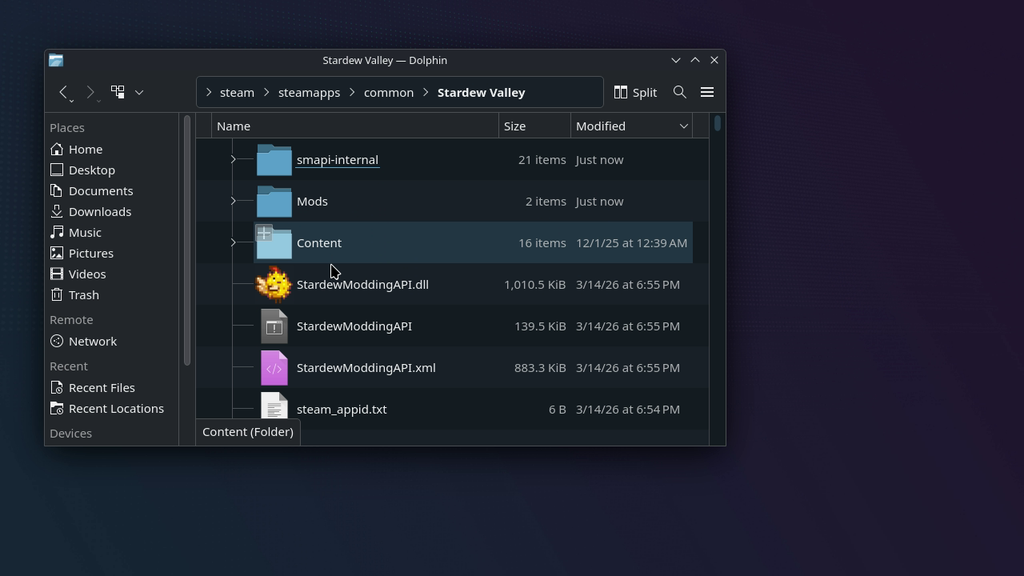Click Stardew Valley breadcrumb segment
This screenshot has width=1024, height=576.
tap(481, 93)
